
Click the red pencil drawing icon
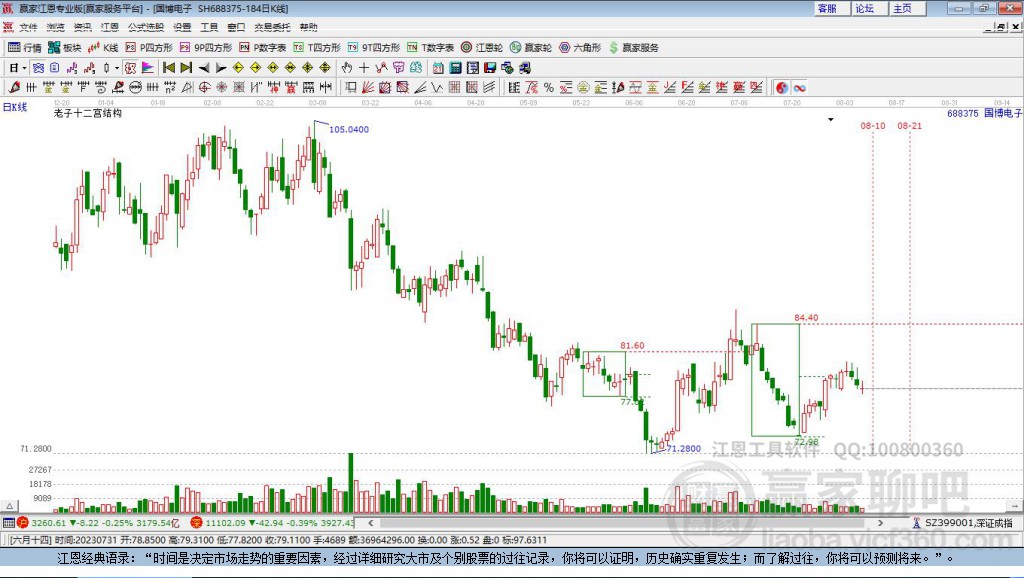point(14,87)
